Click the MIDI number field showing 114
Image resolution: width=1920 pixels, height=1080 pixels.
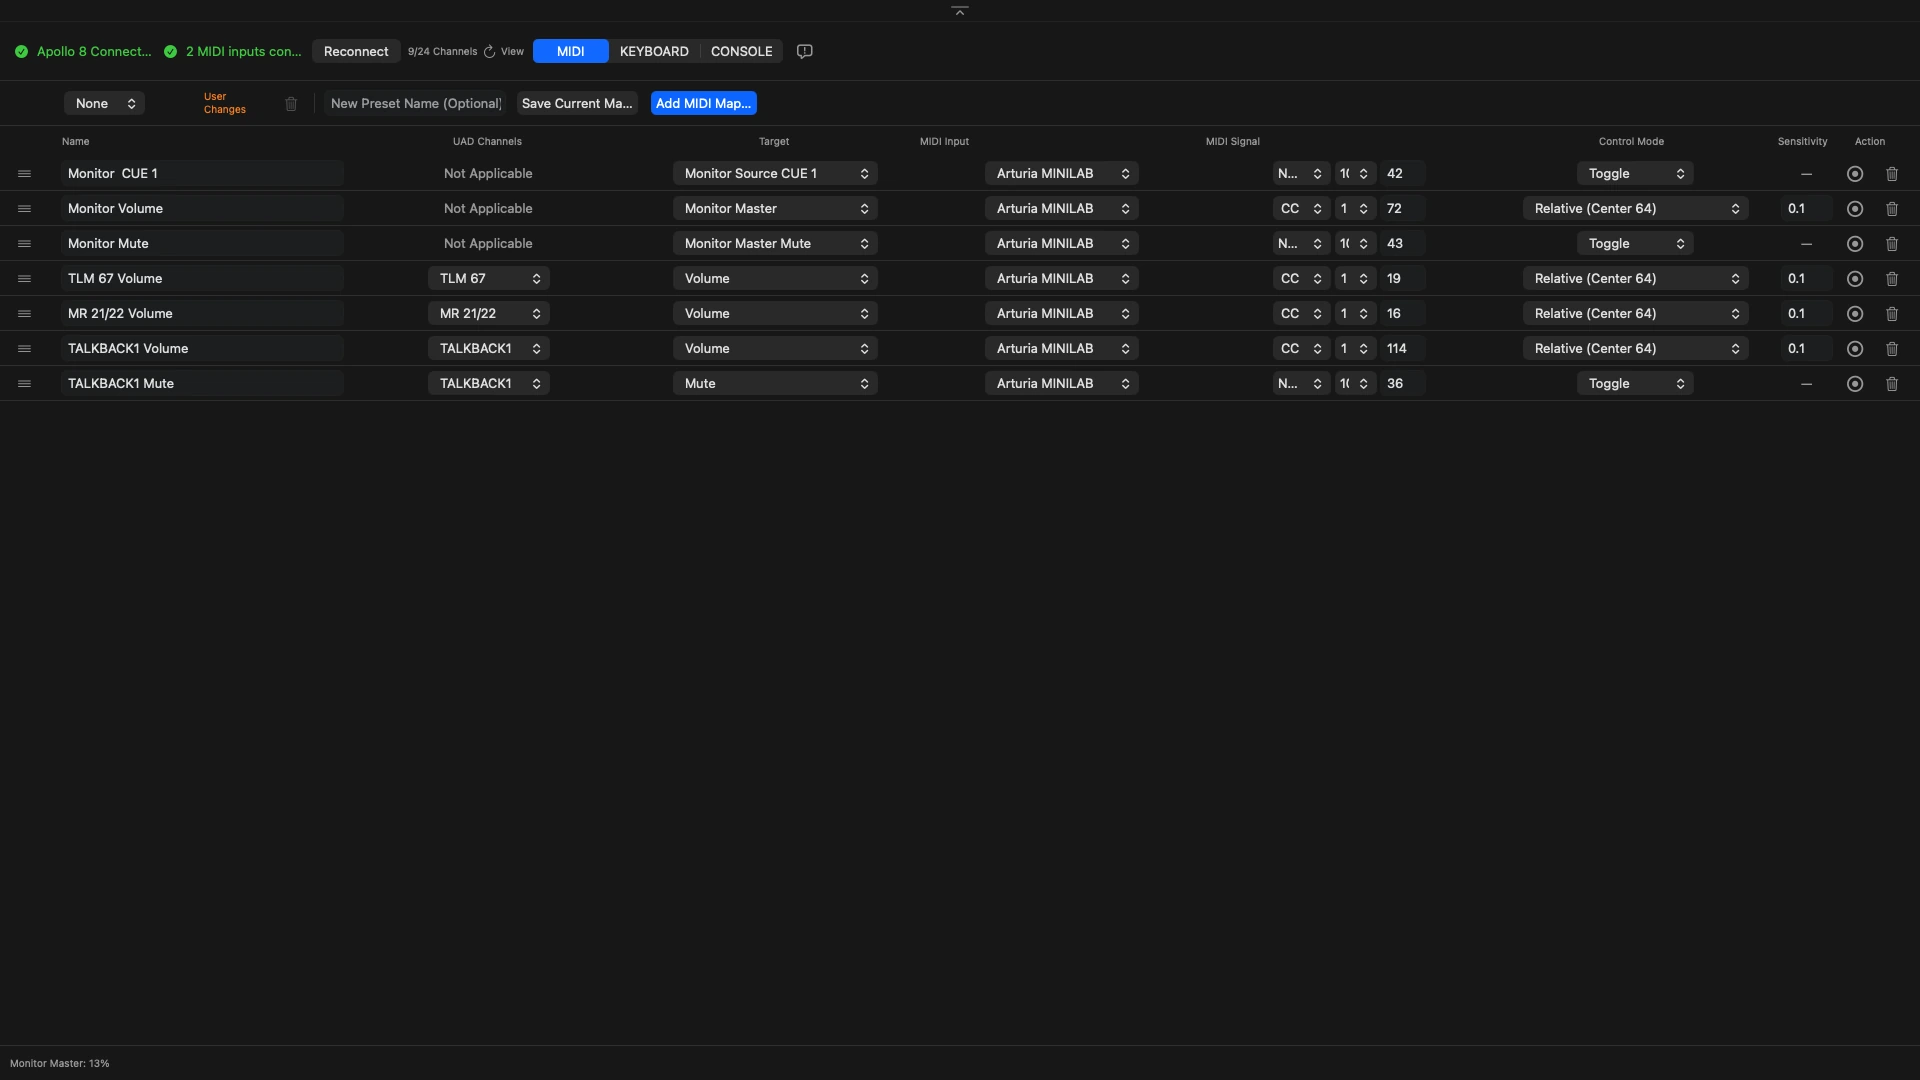point(1403,348)
